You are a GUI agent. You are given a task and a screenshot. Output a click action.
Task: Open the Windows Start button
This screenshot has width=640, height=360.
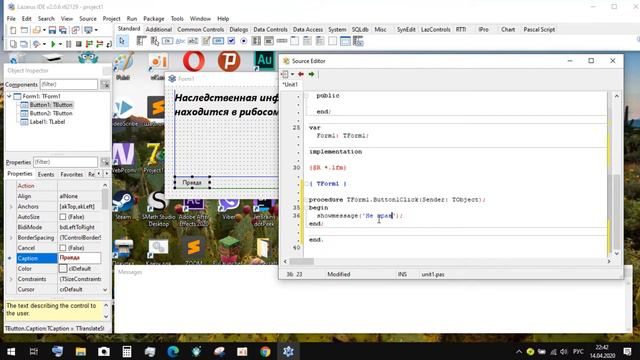[x=11, y=351]
